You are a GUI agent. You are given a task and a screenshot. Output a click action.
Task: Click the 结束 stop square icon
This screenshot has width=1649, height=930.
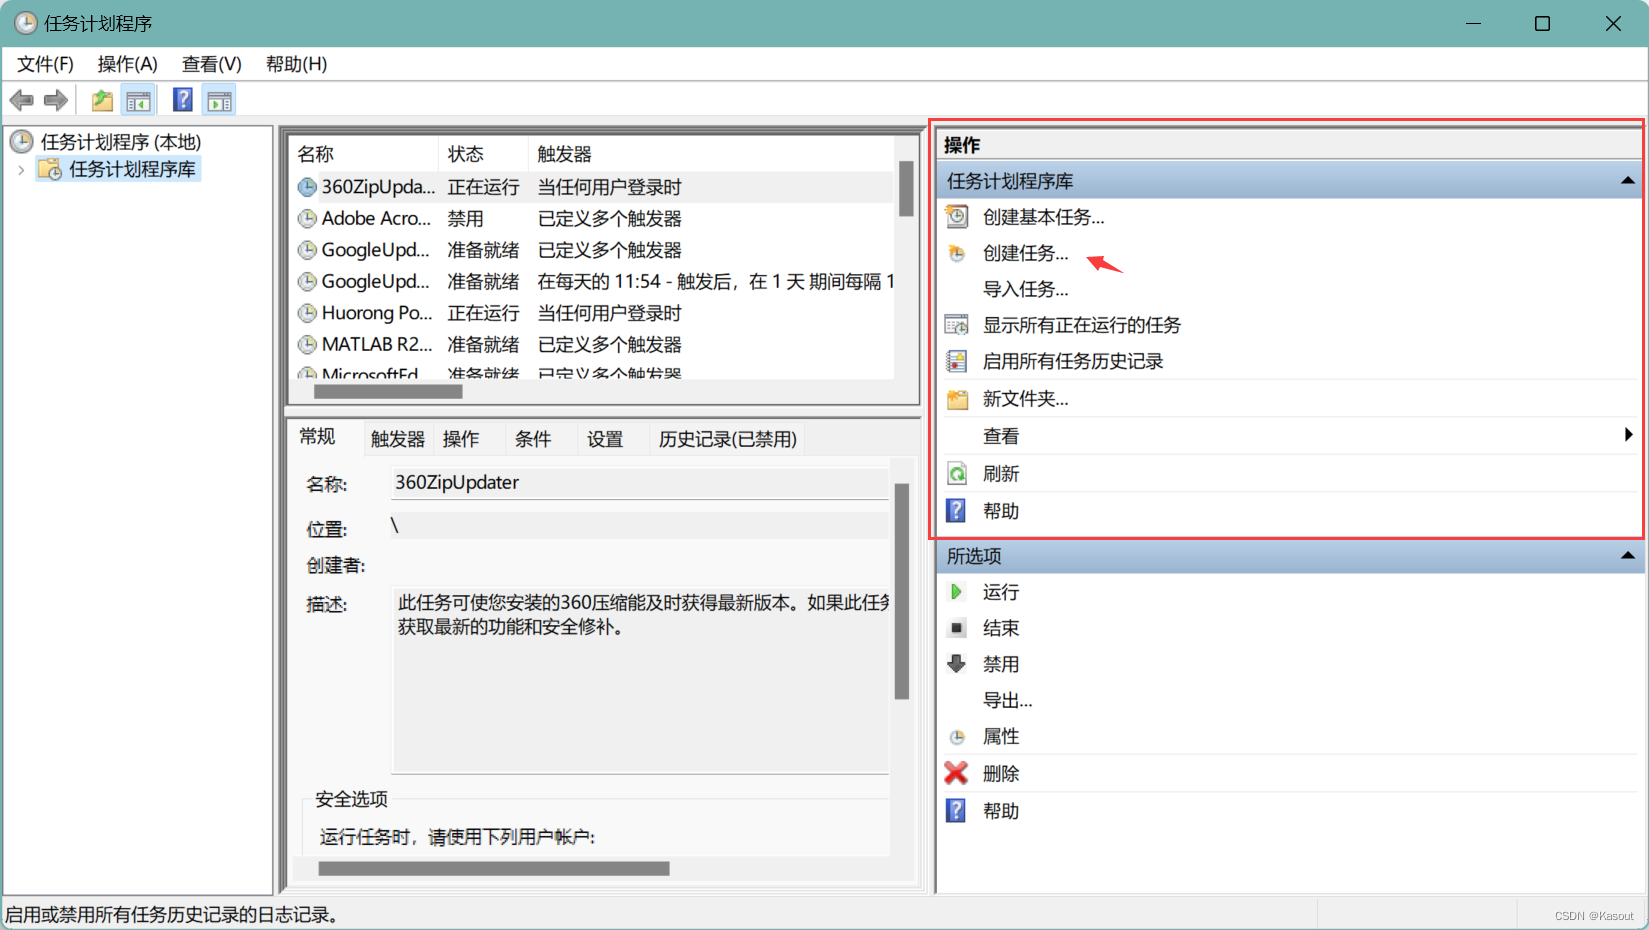(957, 628)
